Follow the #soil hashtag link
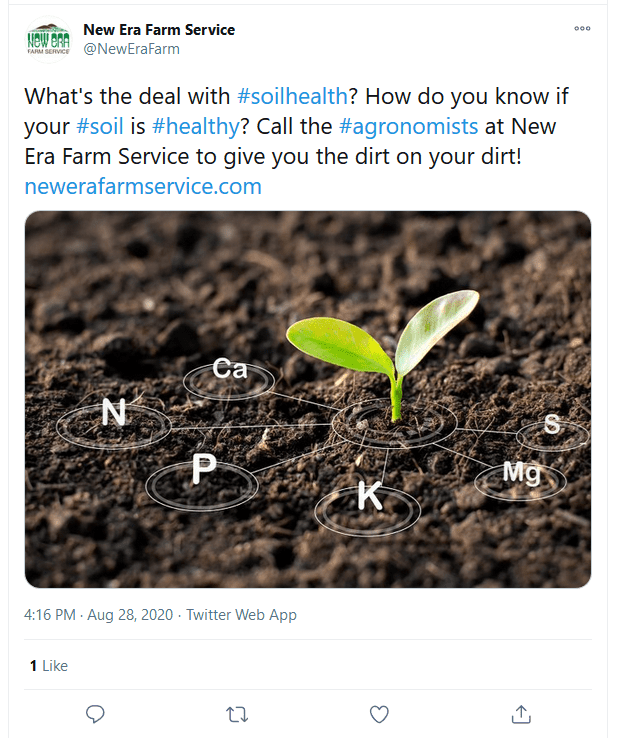 coord(98,127)
